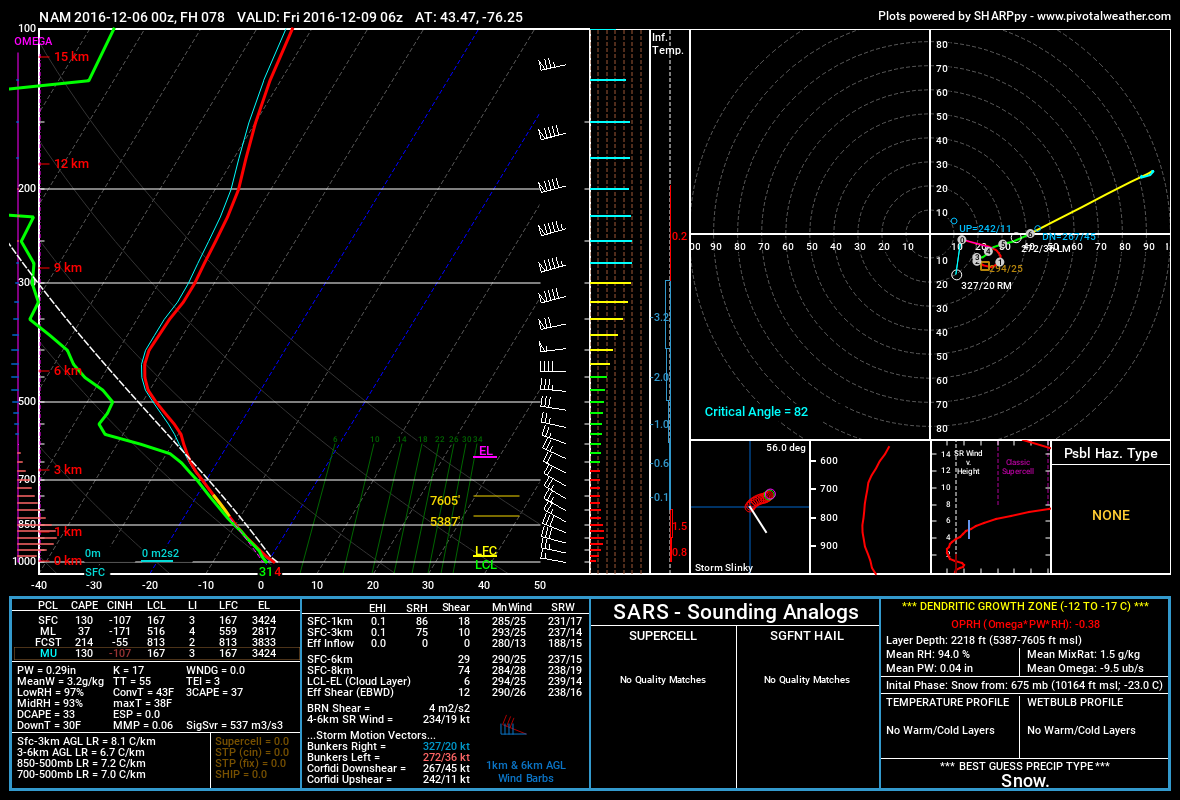The height and width of the screenshot is (800, 1180).
Task: Click the SHIP = 0.0 value
Action: click(241, 774)
